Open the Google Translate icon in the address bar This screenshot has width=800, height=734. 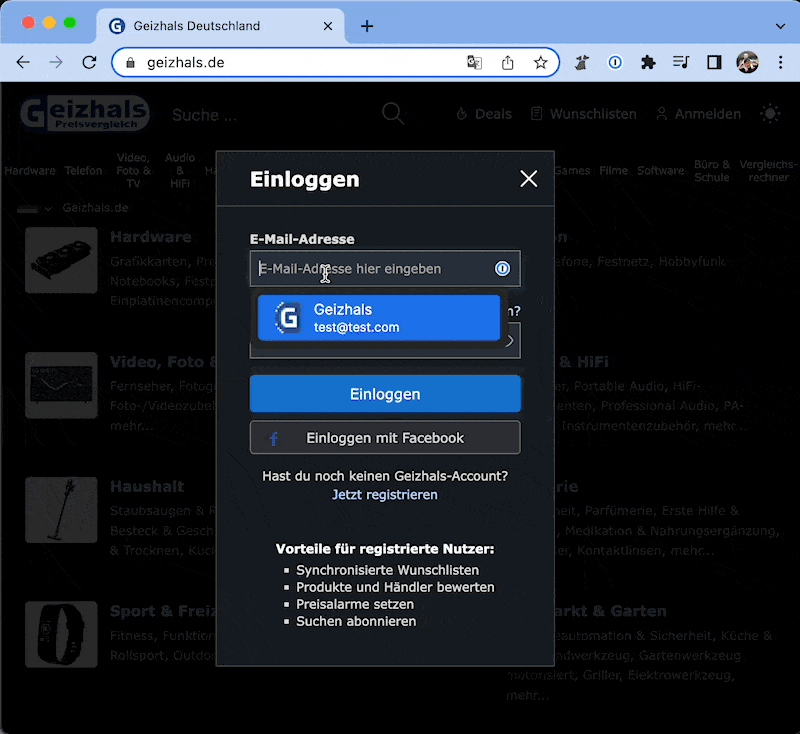(474, 62)
